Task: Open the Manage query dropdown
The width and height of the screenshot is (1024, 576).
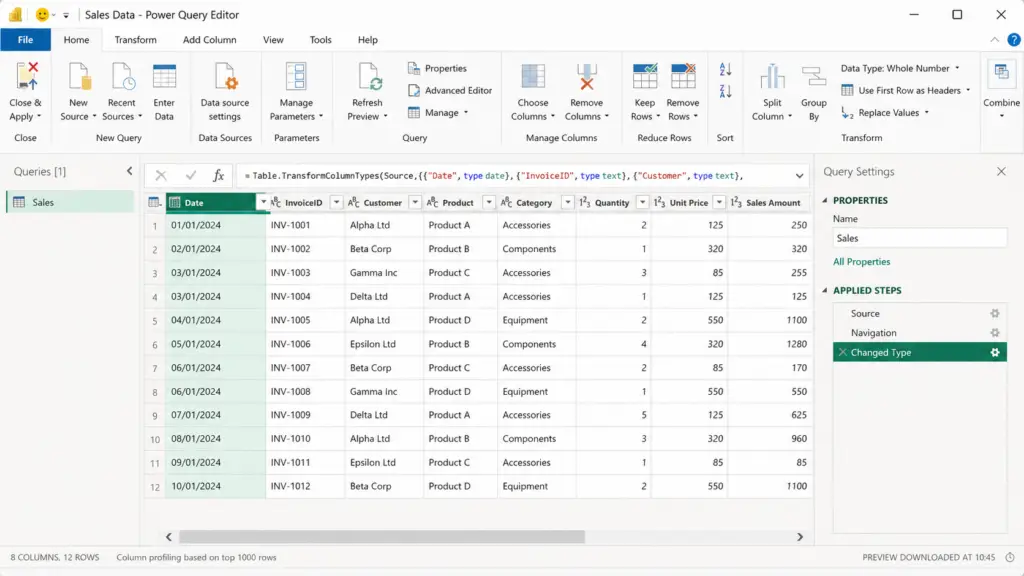Action: (438, 112)
